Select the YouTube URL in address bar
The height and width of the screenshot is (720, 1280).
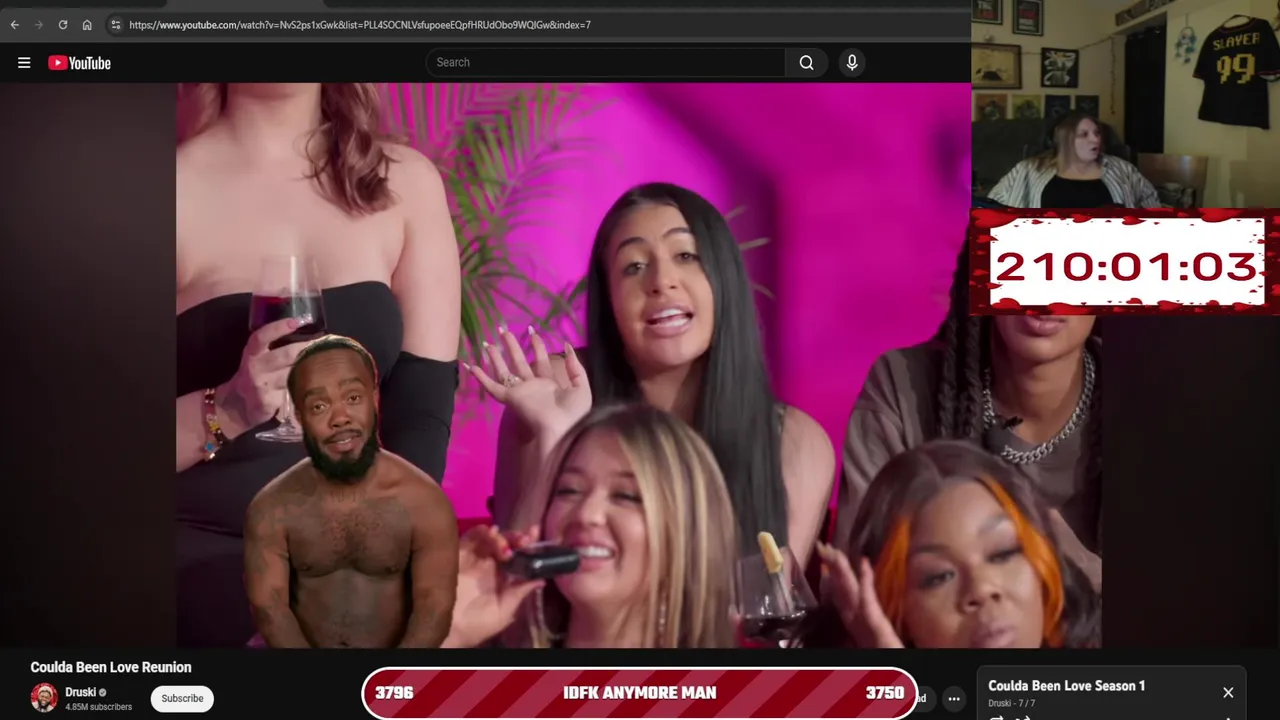[x=360, y=25]
